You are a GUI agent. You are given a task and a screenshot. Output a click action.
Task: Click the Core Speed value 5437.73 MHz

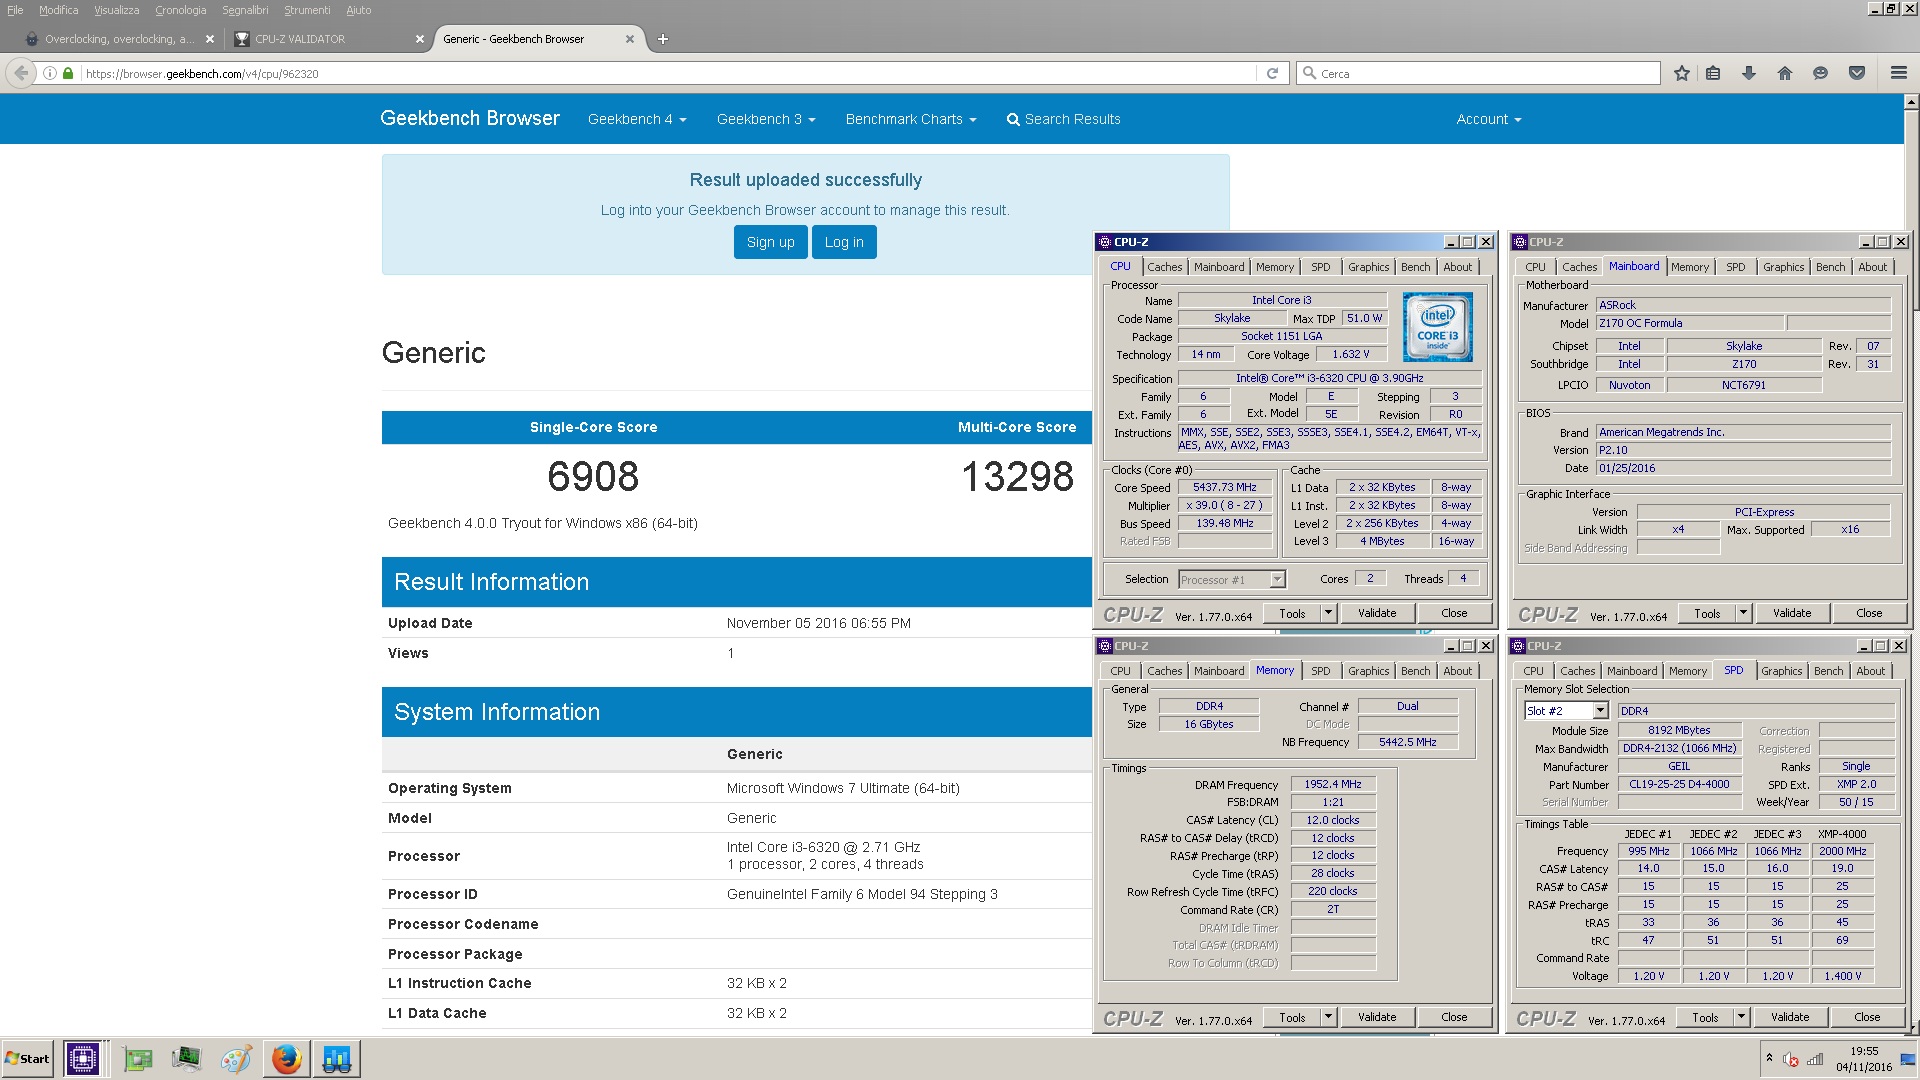click(x=1224, y=488)
